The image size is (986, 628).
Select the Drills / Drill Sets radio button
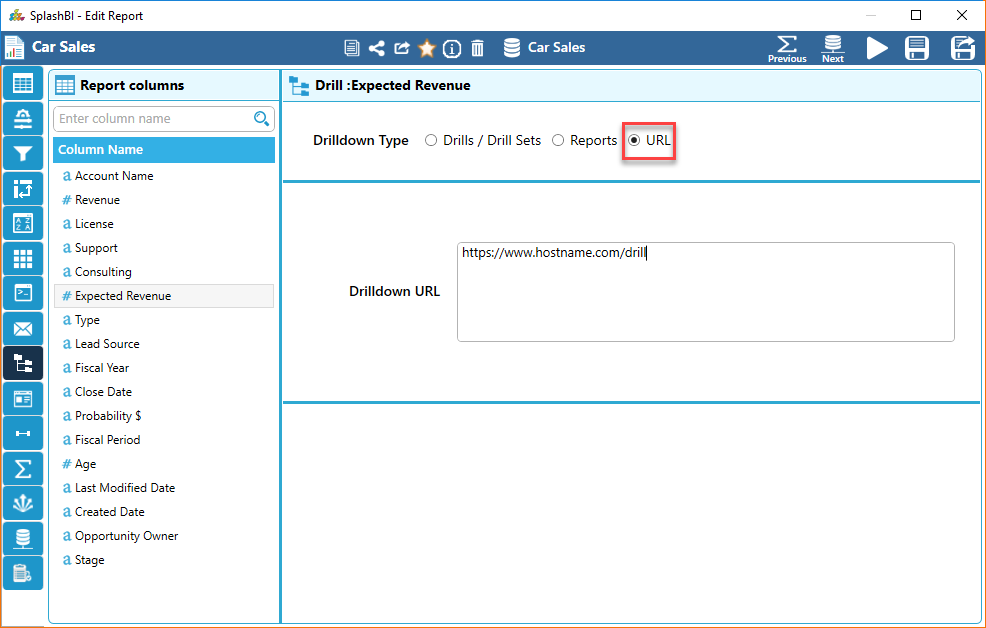click(x=432, y=141)
